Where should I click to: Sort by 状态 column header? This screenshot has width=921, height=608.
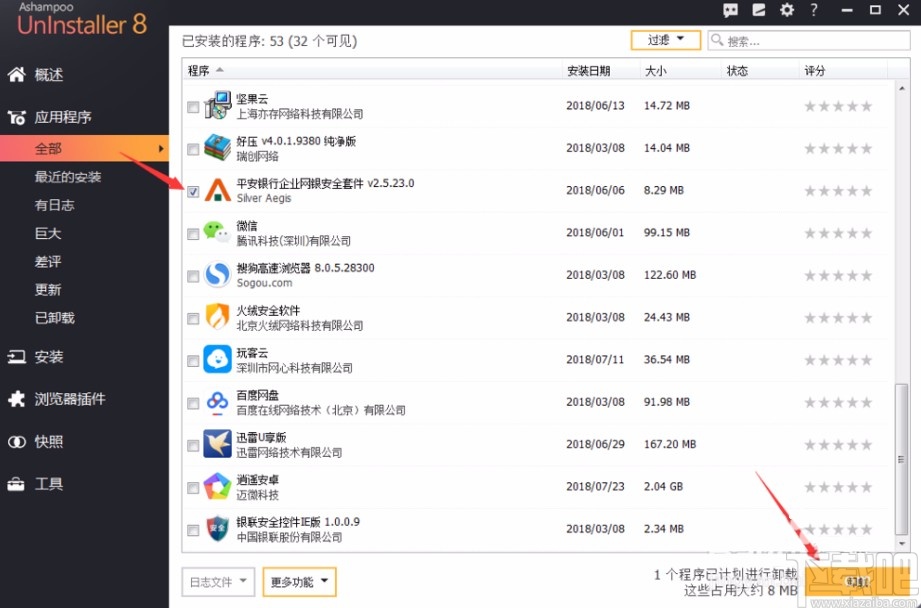tap(760, 70)
